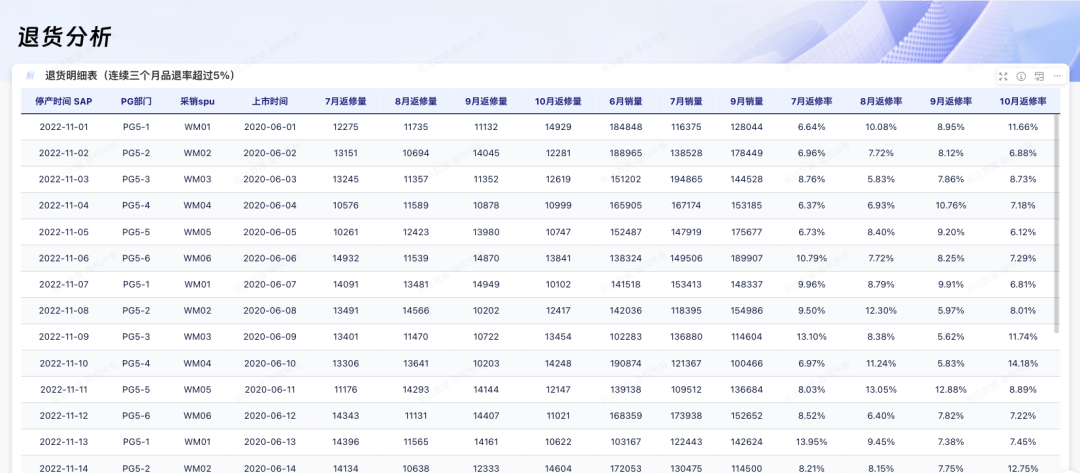This screenshot has width=1080, height=473.
Task: Click the 10月返修率 column header
Action: [x=1024, y=101]
